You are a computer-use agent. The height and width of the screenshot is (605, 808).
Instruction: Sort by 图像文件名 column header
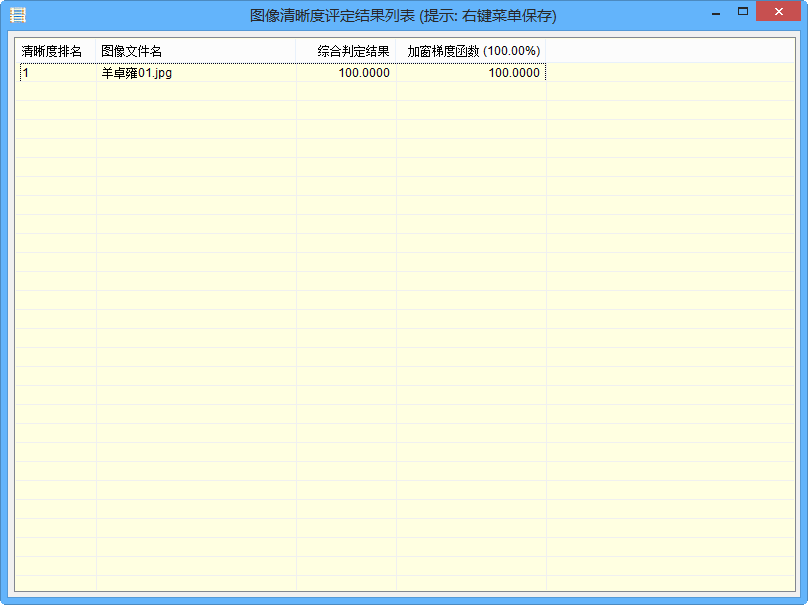(x=195, y=51)
